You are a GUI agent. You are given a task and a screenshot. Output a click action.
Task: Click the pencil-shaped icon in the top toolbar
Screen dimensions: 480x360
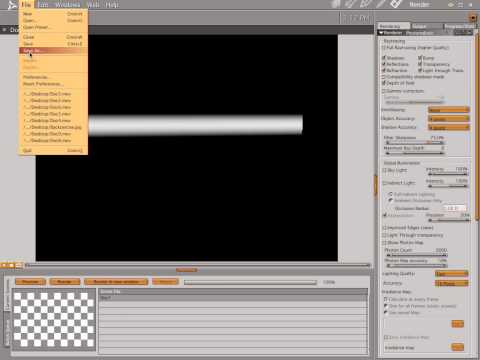pyautogui.click(x=381, y=4)
